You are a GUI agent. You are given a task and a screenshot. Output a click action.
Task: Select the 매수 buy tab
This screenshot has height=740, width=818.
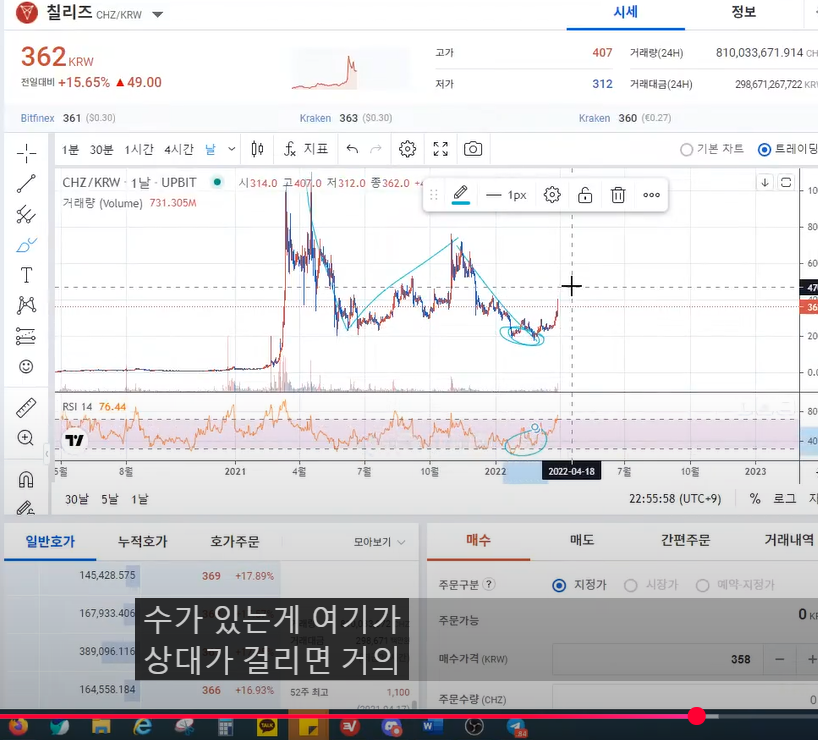pyautogui.click(x=478, y=541)
